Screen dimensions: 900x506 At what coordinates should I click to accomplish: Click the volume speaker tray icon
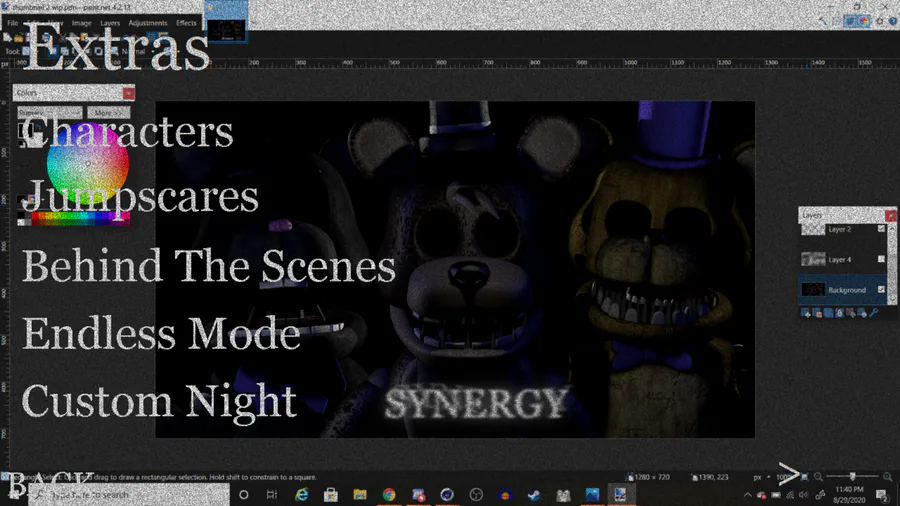[804, 495]
